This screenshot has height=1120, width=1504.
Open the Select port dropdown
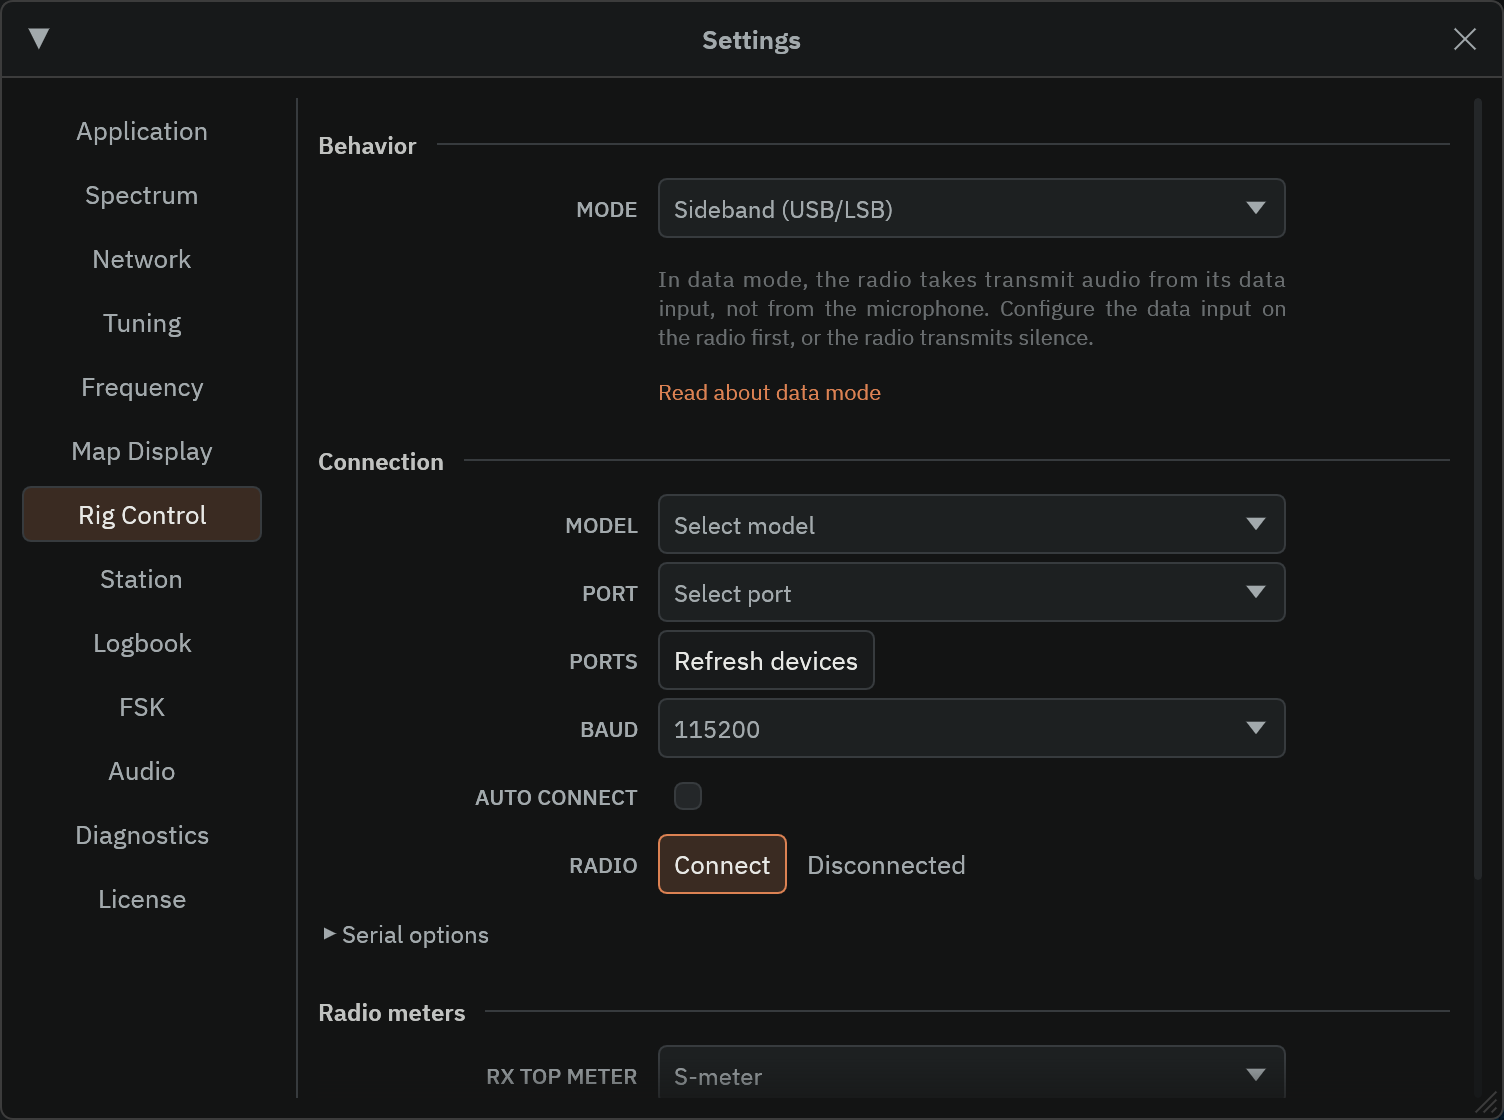pos(971,592)
